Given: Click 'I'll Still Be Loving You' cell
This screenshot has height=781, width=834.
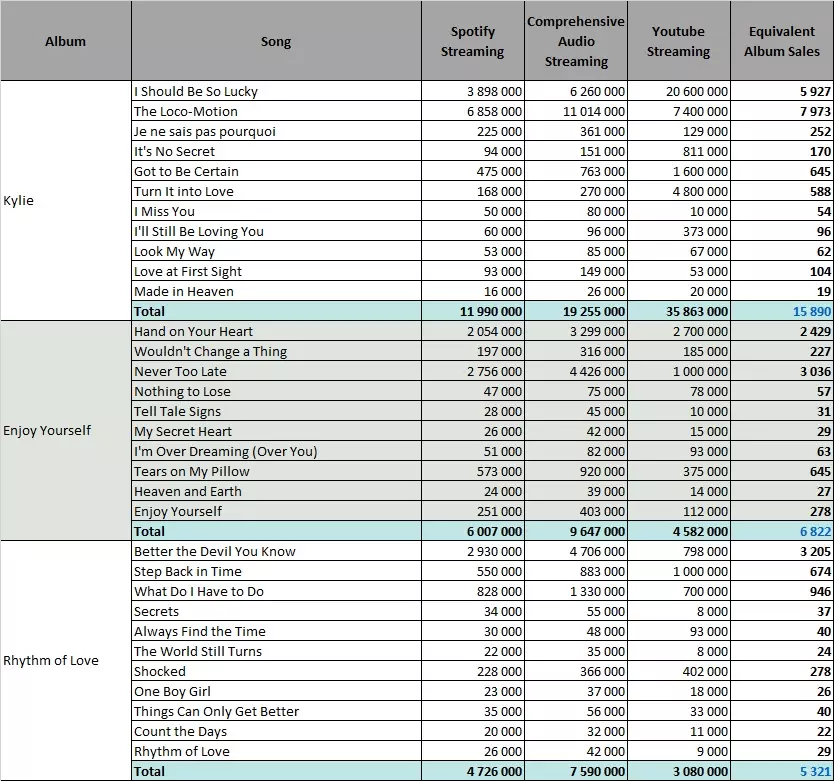Looking at the screenshot, I should 276,231.
